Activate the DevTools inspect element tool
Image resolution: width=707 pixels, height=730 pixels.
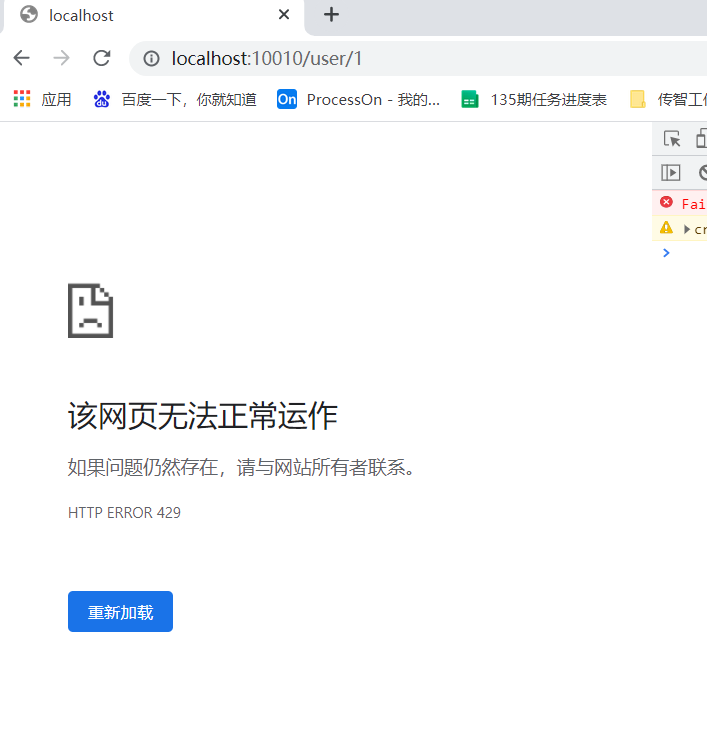pyautogui.click(x=672, y=140)
